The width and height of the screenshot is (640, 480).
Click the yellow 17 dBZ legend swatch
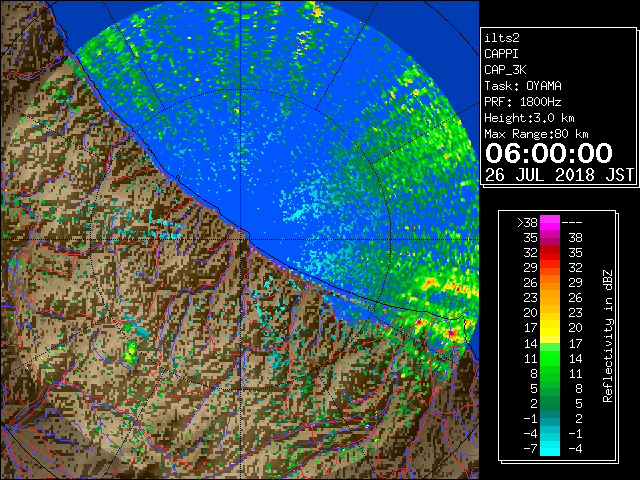(x=550, y=328)
